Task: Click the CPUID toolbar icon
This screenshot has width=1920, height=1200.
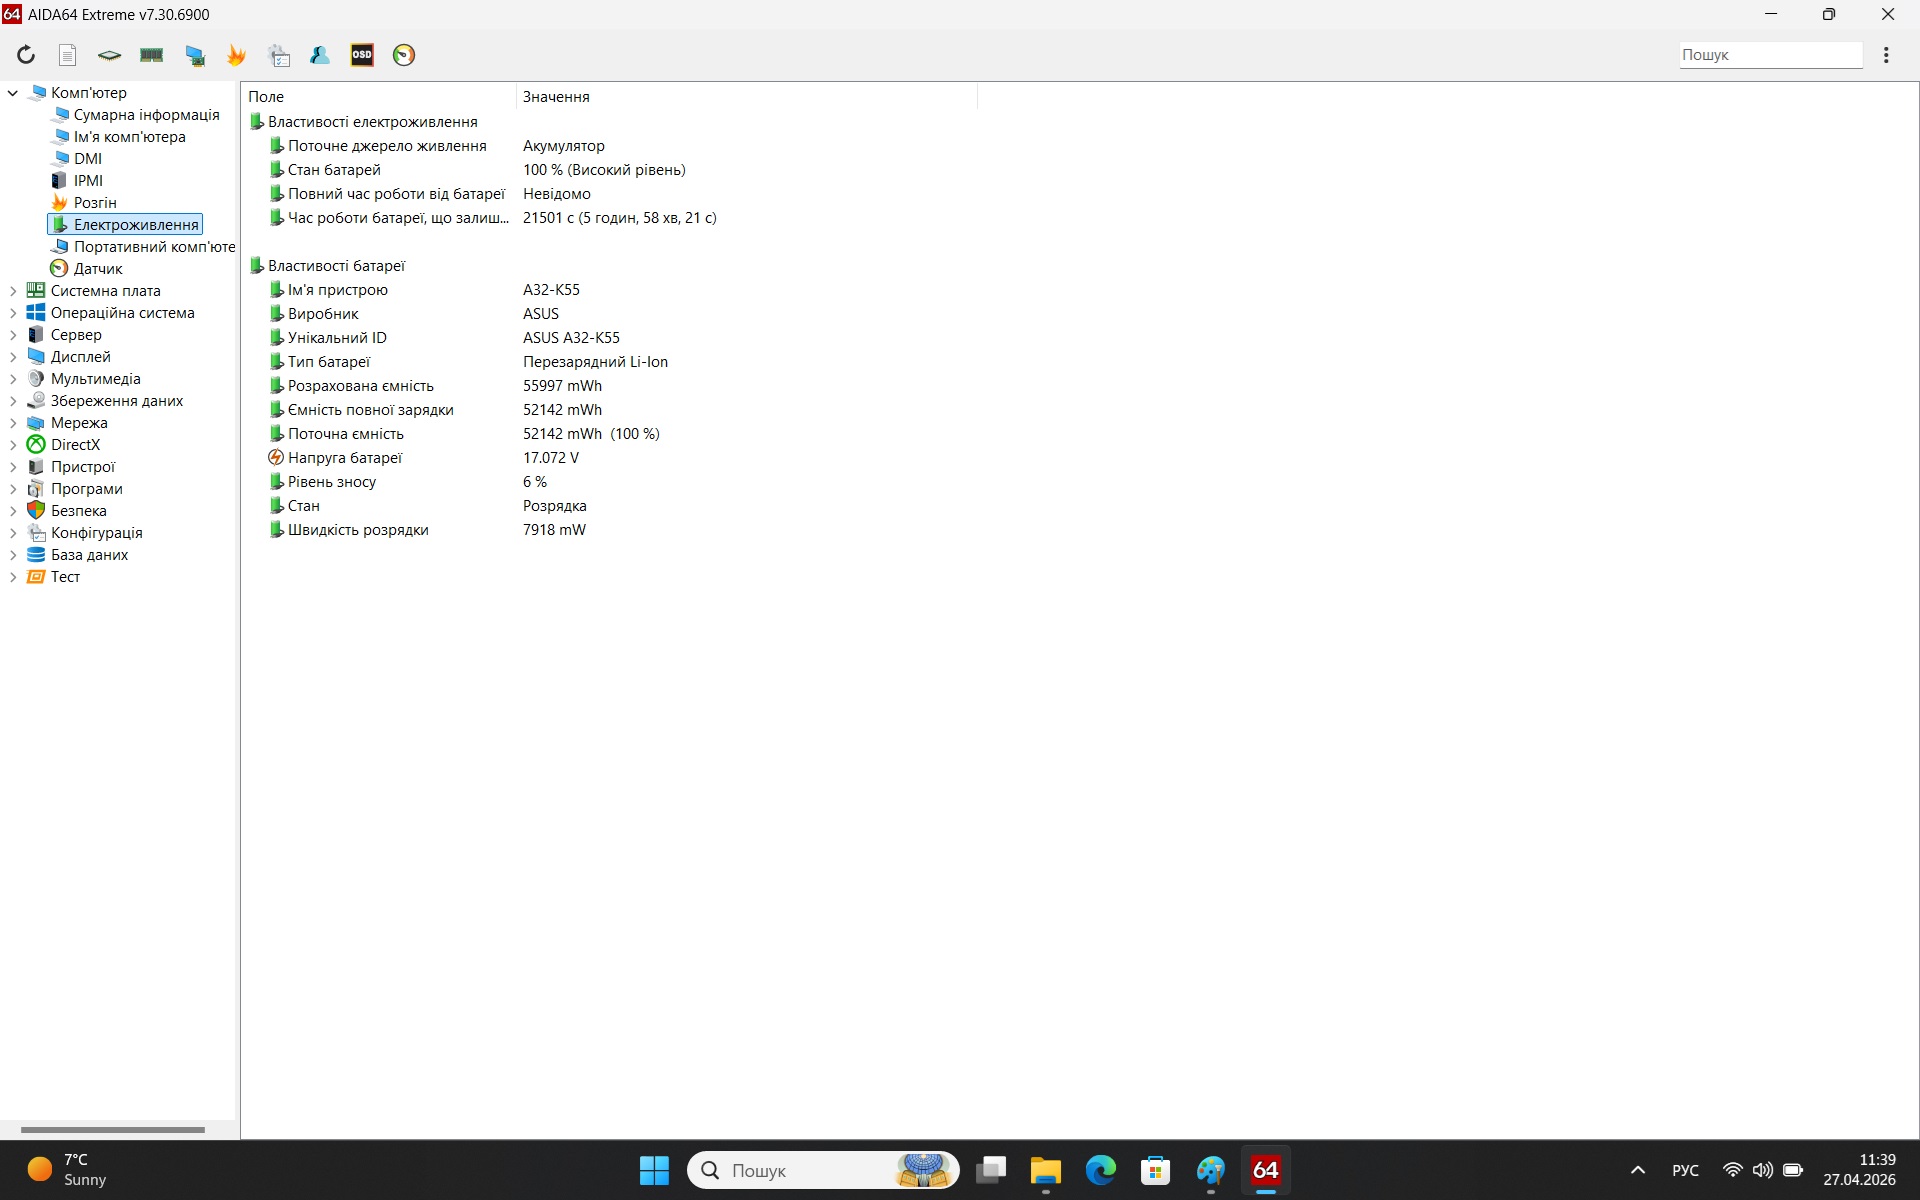Action: 109,55
